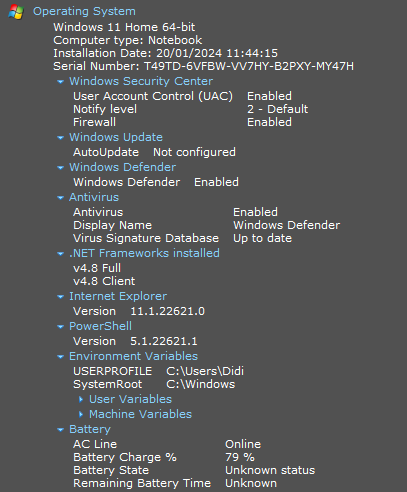
Task: Select the Serial Number line
Action: [x=203, y=66]
